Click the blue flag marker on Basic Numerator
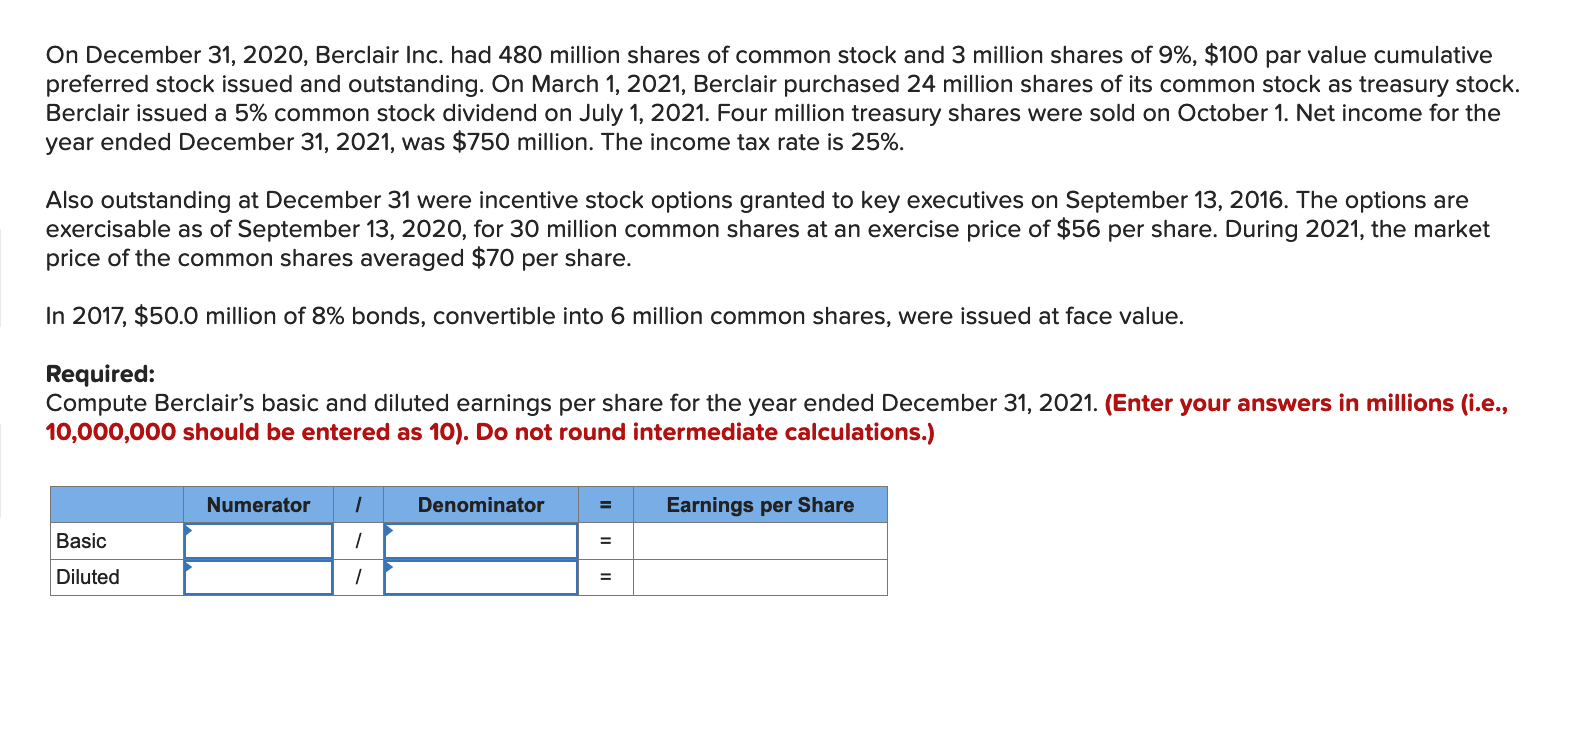 coord(189,529)
